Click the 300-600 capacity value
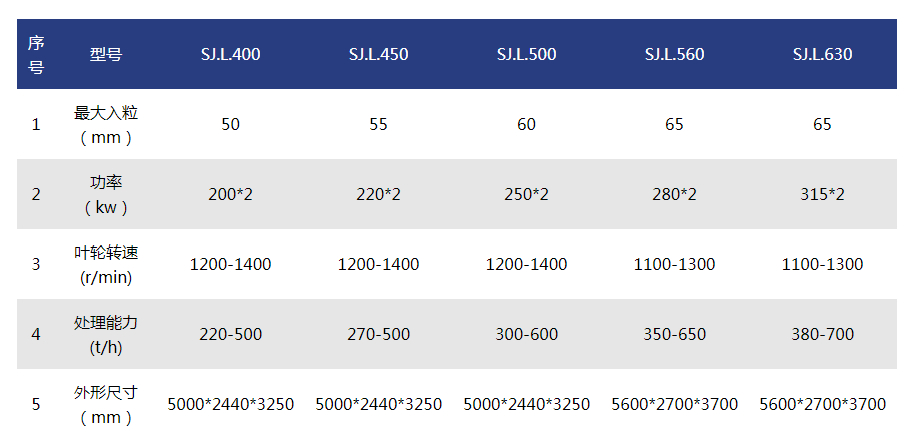 526,334
